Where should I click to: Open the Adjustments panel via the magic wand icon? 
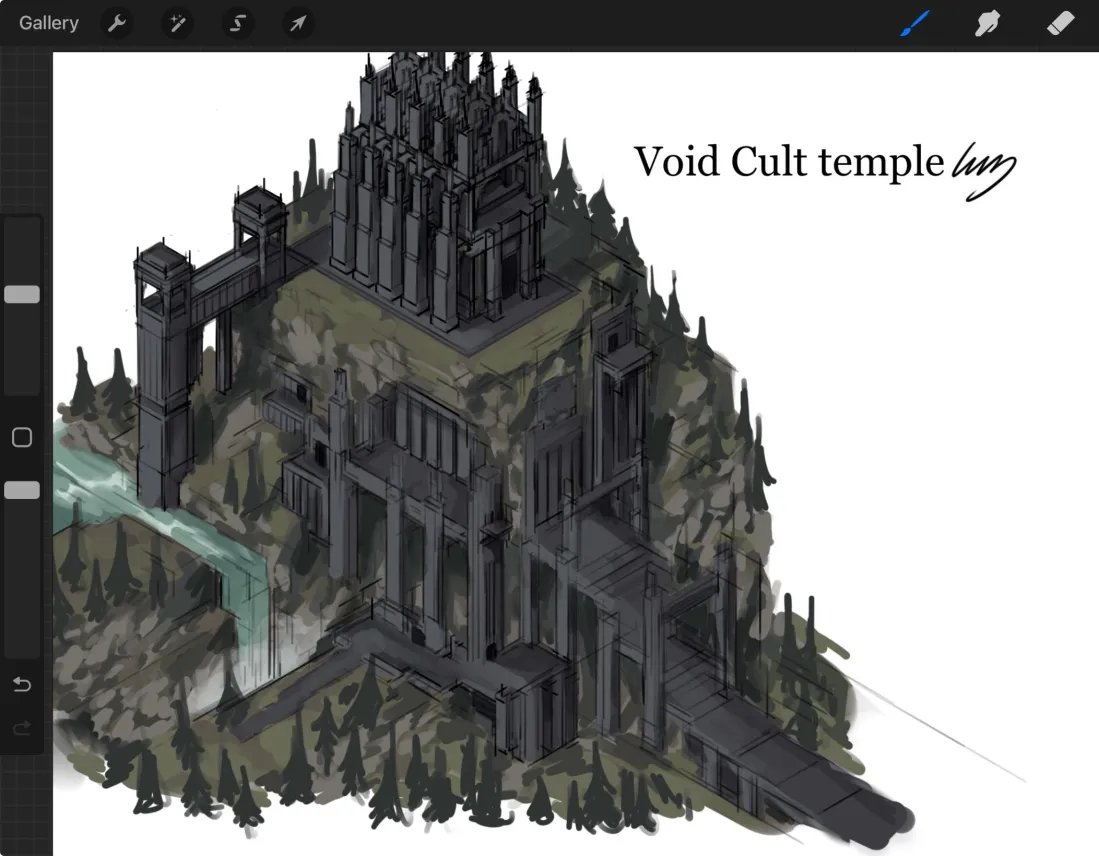[177, 22]
